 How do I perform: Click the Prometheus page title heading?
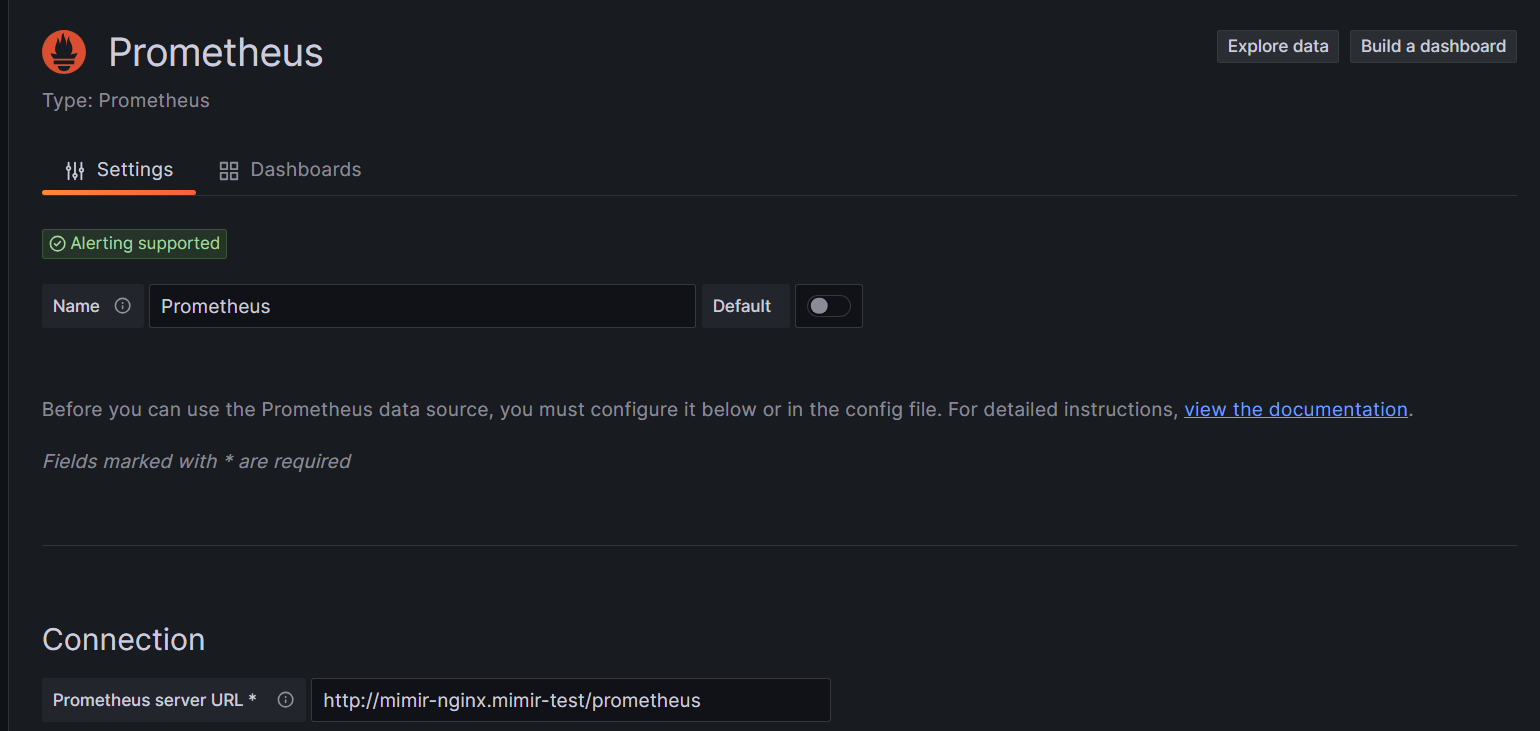click(x=216, y=52)
